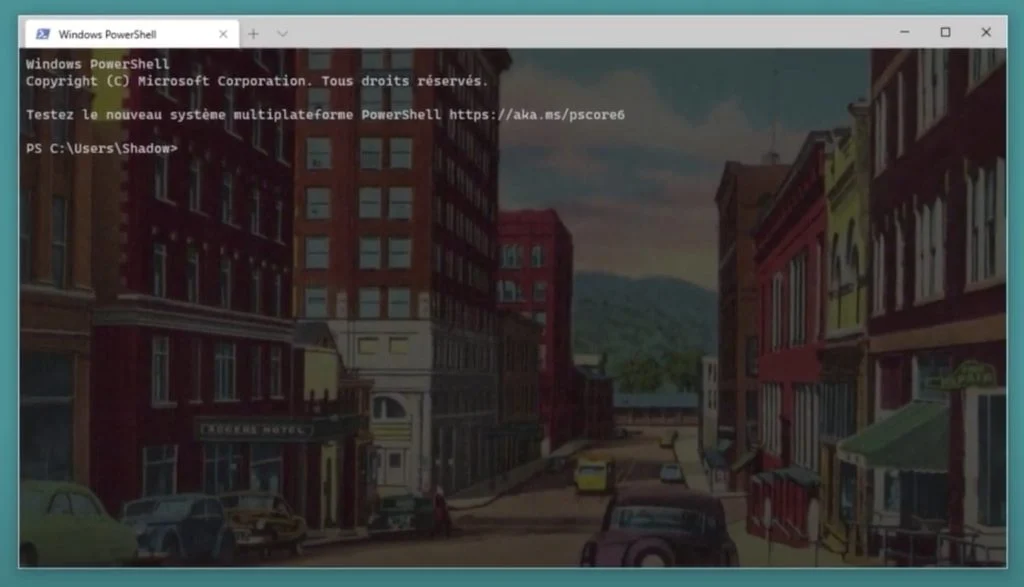The height and width of the screenshot is (587, 1024).
Task: Click the PS C:\Users\Shadow> prompt line
Action: point(101,148)
